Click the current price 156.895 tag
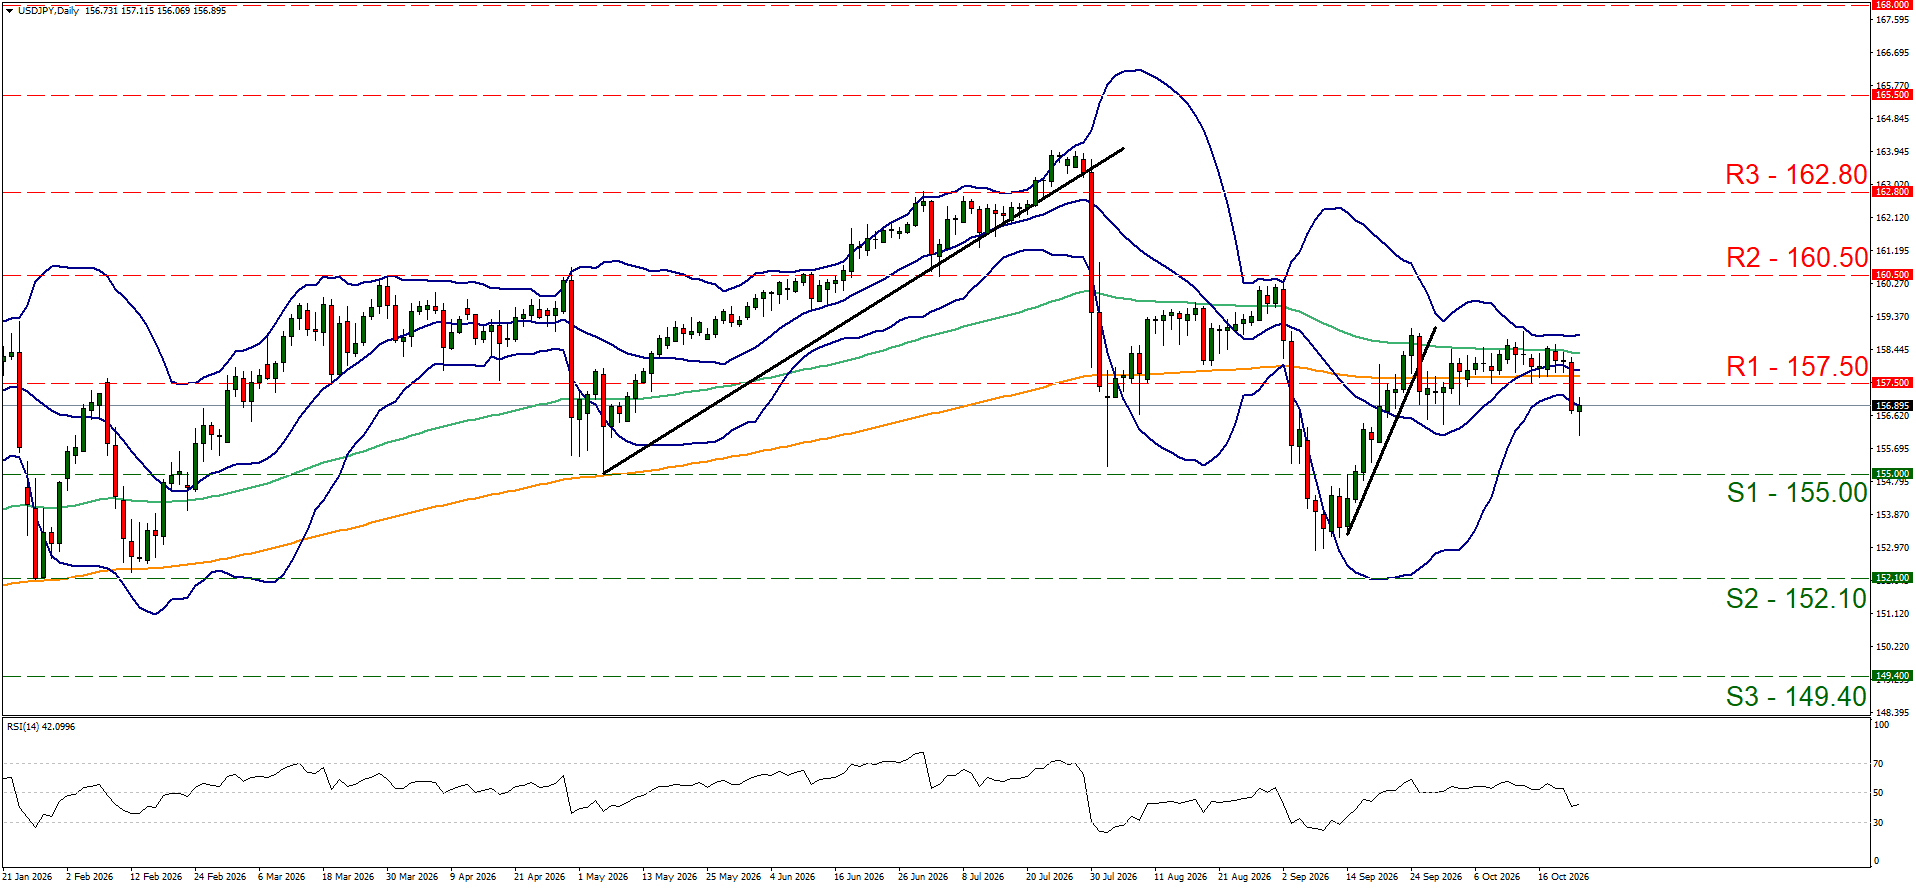 1892,405
